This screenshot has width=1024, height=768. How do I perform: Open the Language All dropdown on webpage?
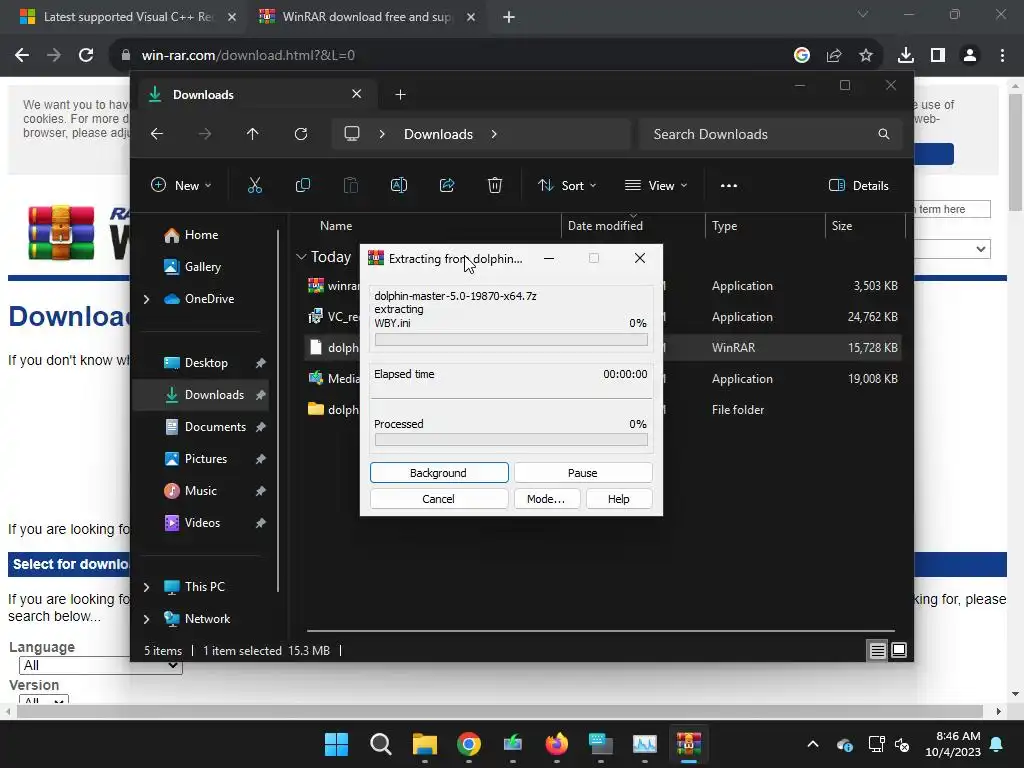100,665
